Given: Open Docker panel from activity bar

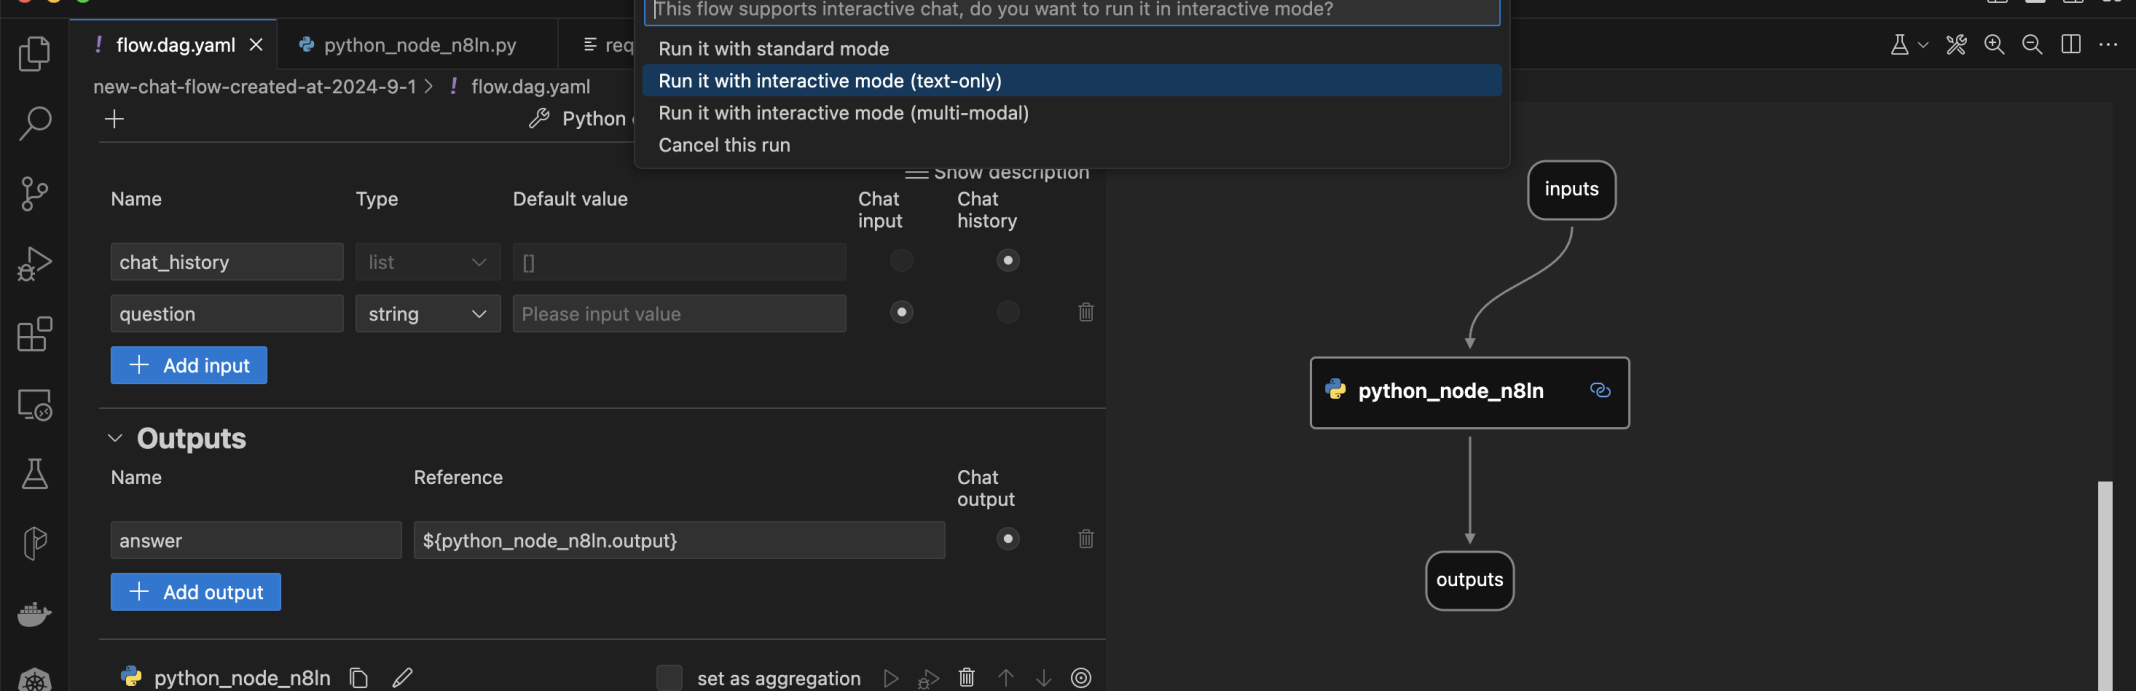Looking at the screenshot, I should pyautogui.click(x=35, y=613).
